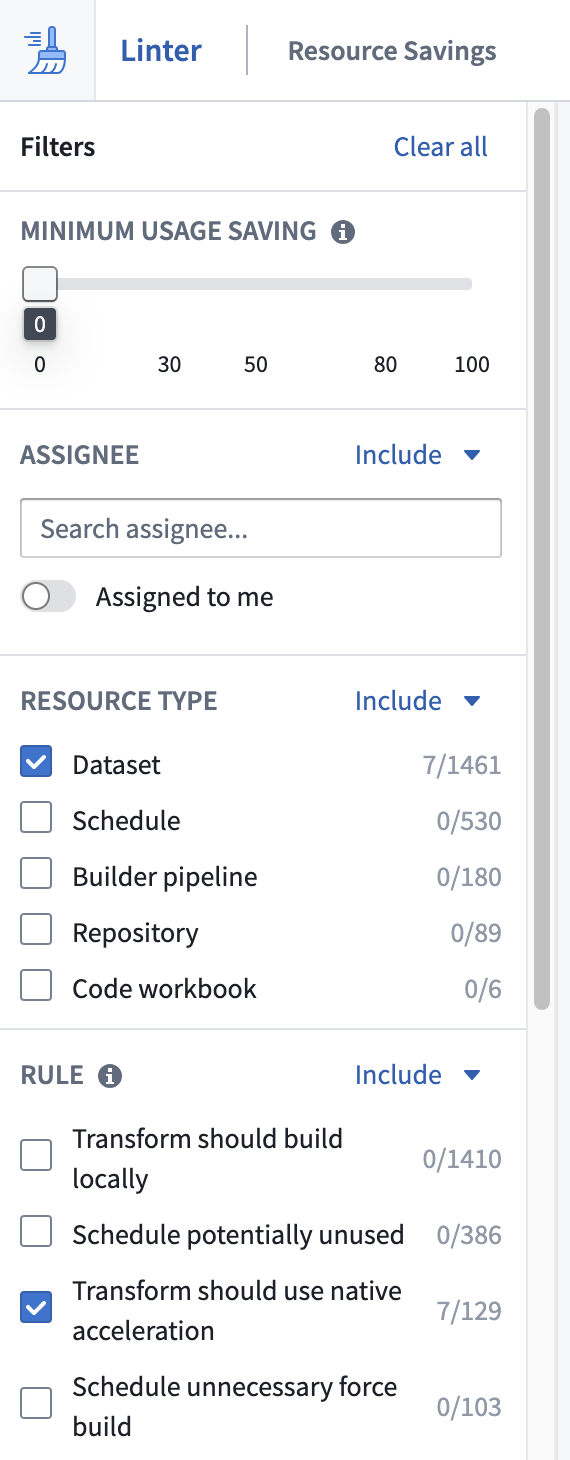
Task: Open the Linter tab
Action: coord(161,51)
